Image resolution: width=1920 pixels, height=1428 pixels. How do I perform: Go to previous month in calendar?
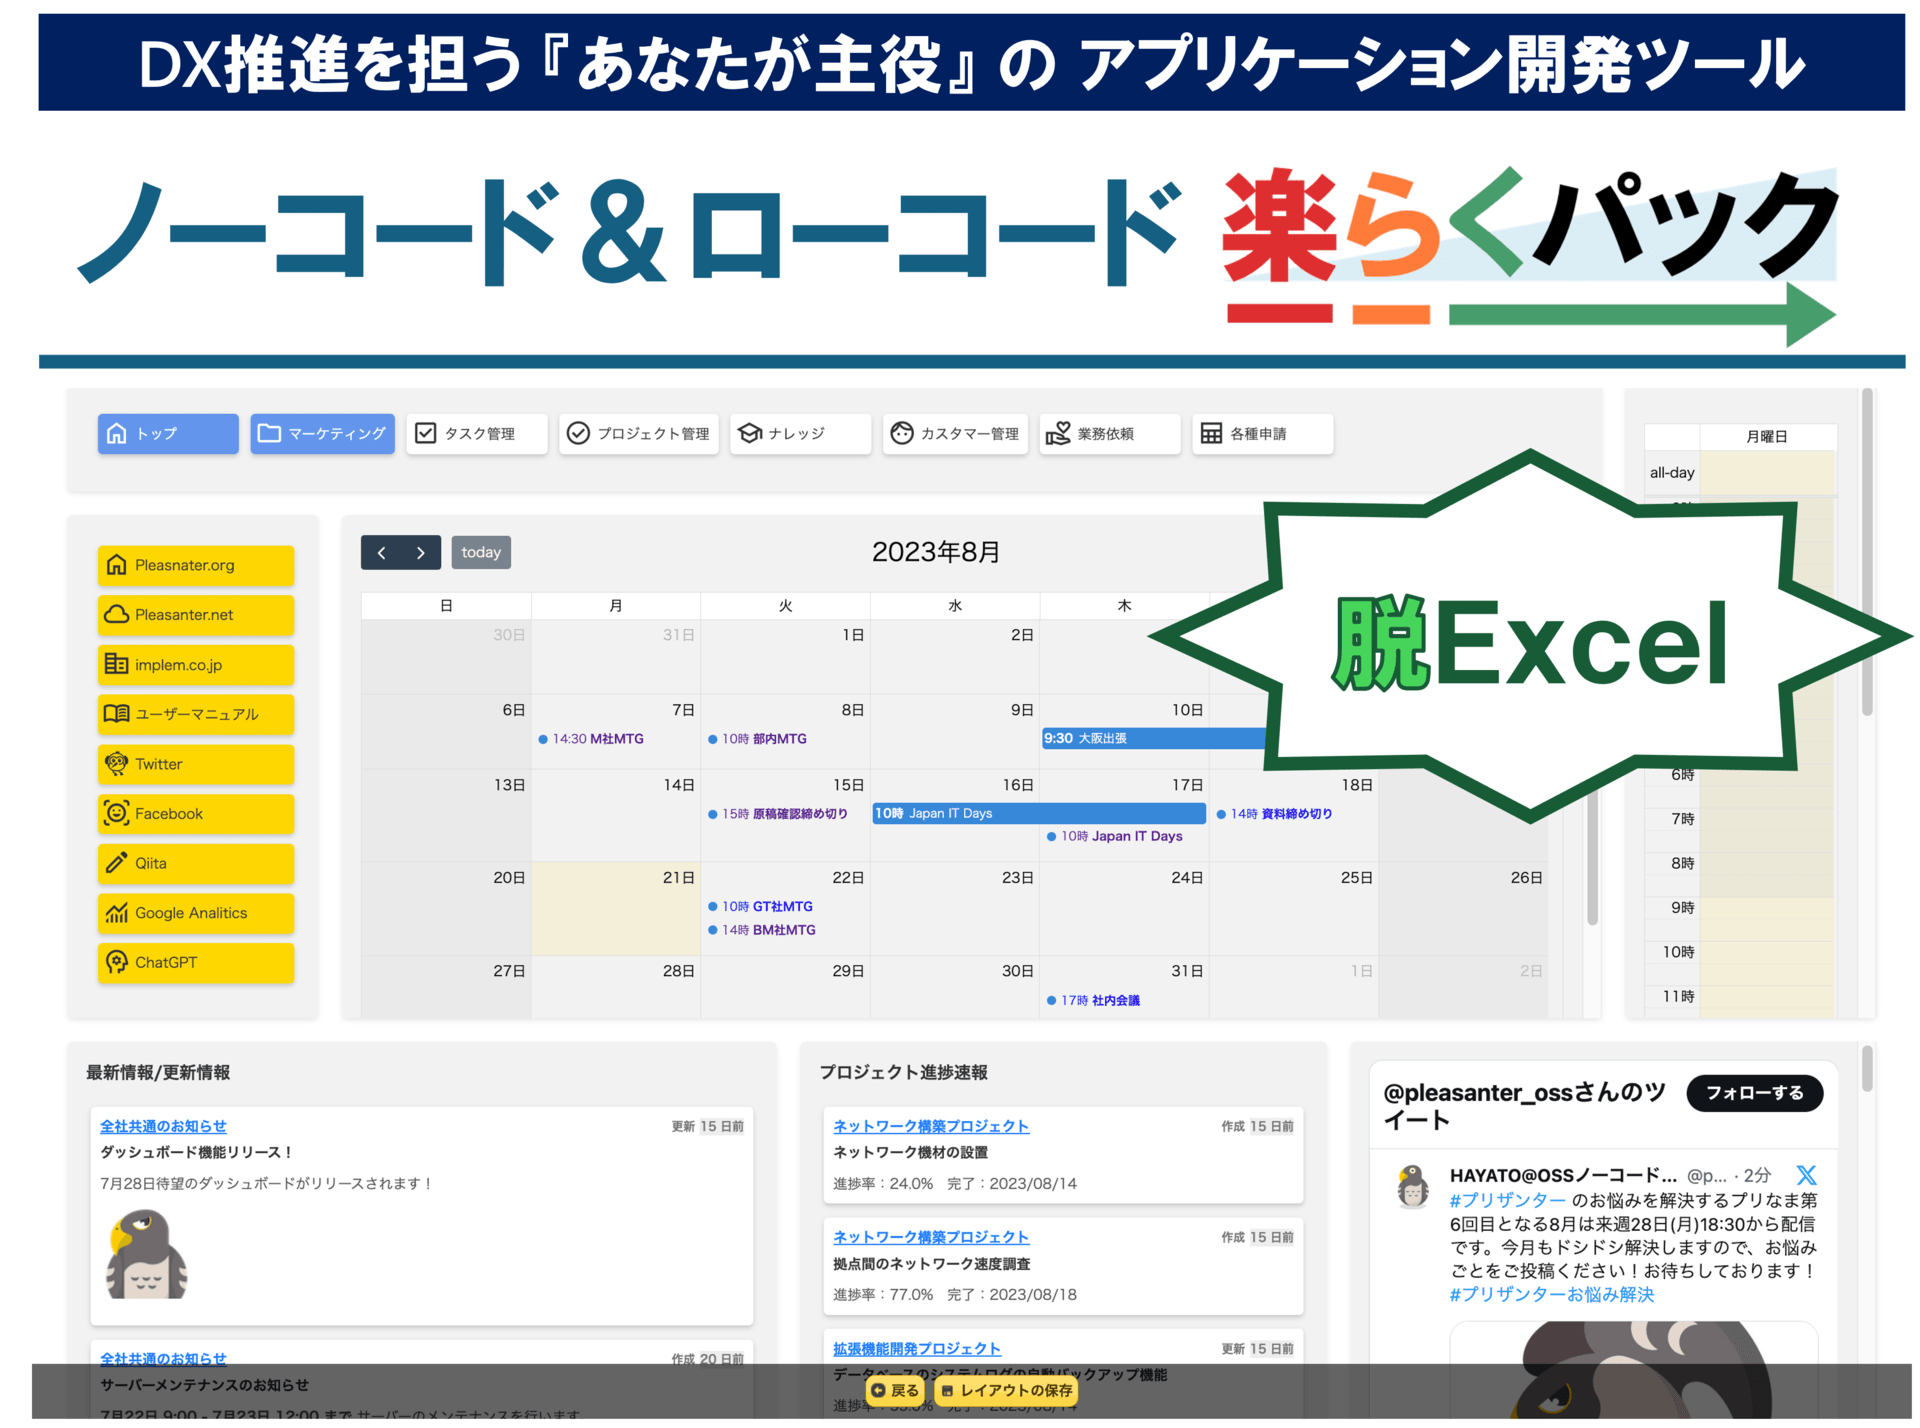[x=381, y=552]
